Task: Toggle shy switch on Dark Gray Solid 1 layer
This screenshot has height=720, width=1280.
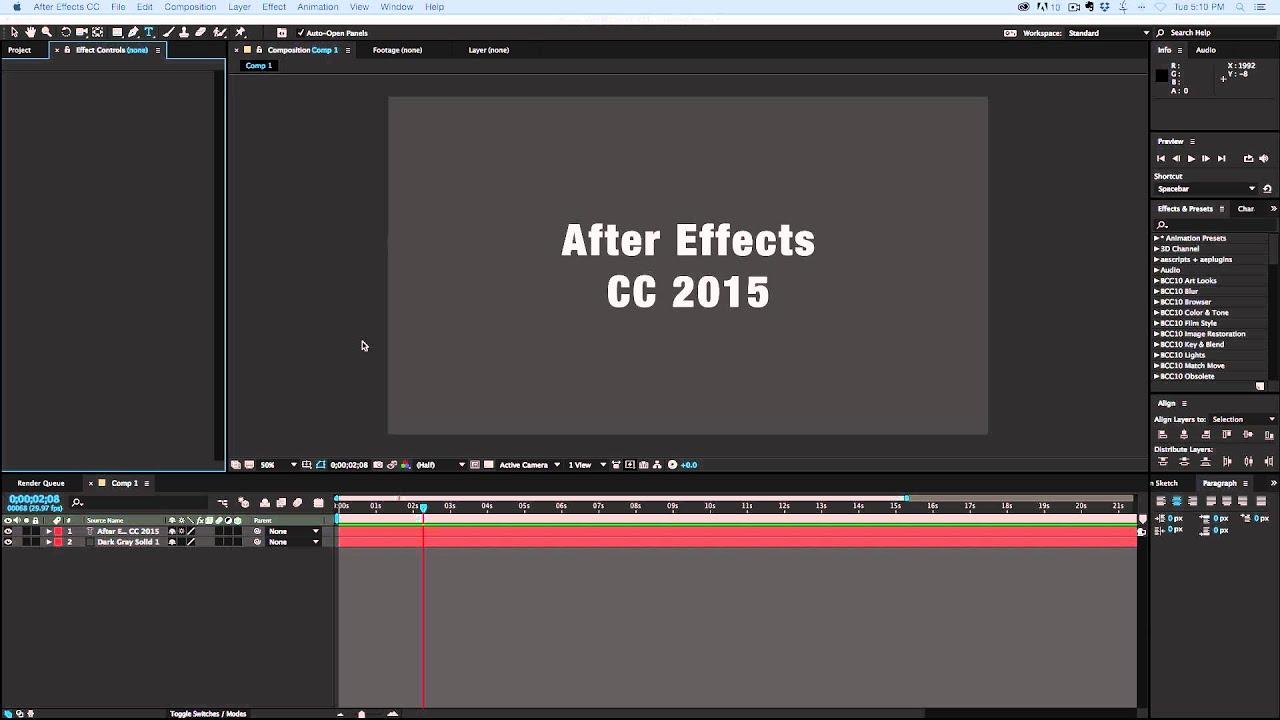Action: click(x=172, y=542)
